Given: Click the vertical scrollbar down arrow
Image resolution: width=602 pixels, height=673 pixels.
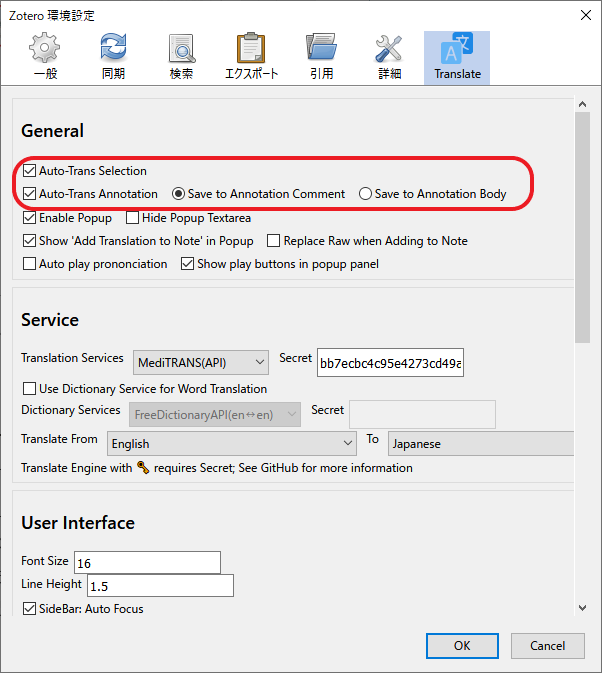Looking at the screenshot, I should point(582,608).
